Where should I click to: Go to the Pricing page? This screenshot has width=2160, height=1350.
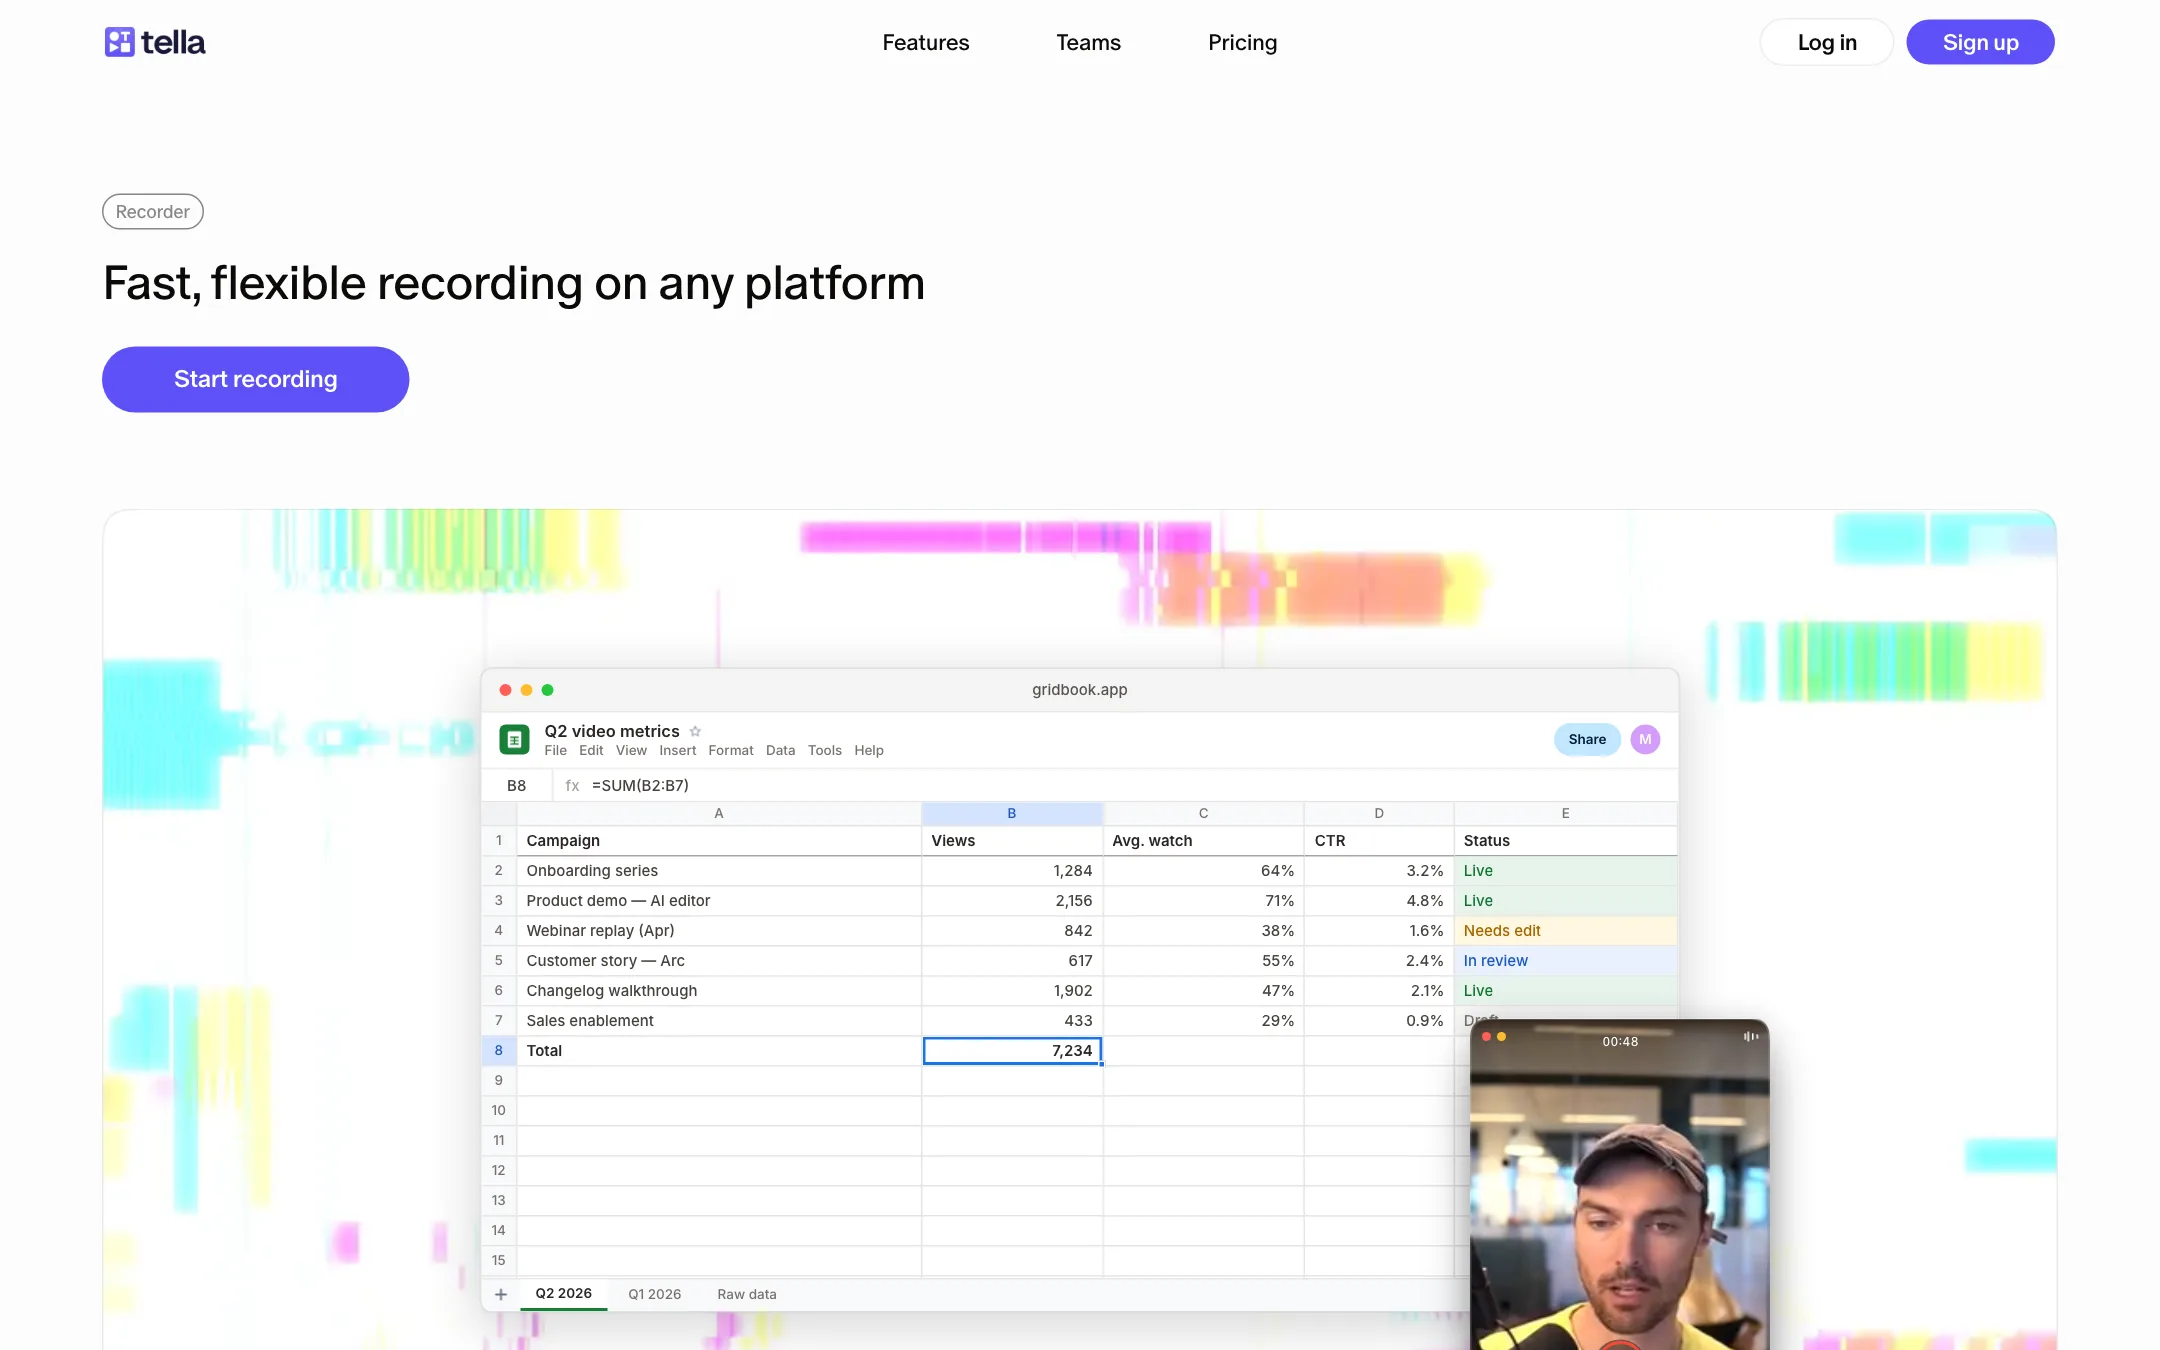click(x=1242, y=42)
